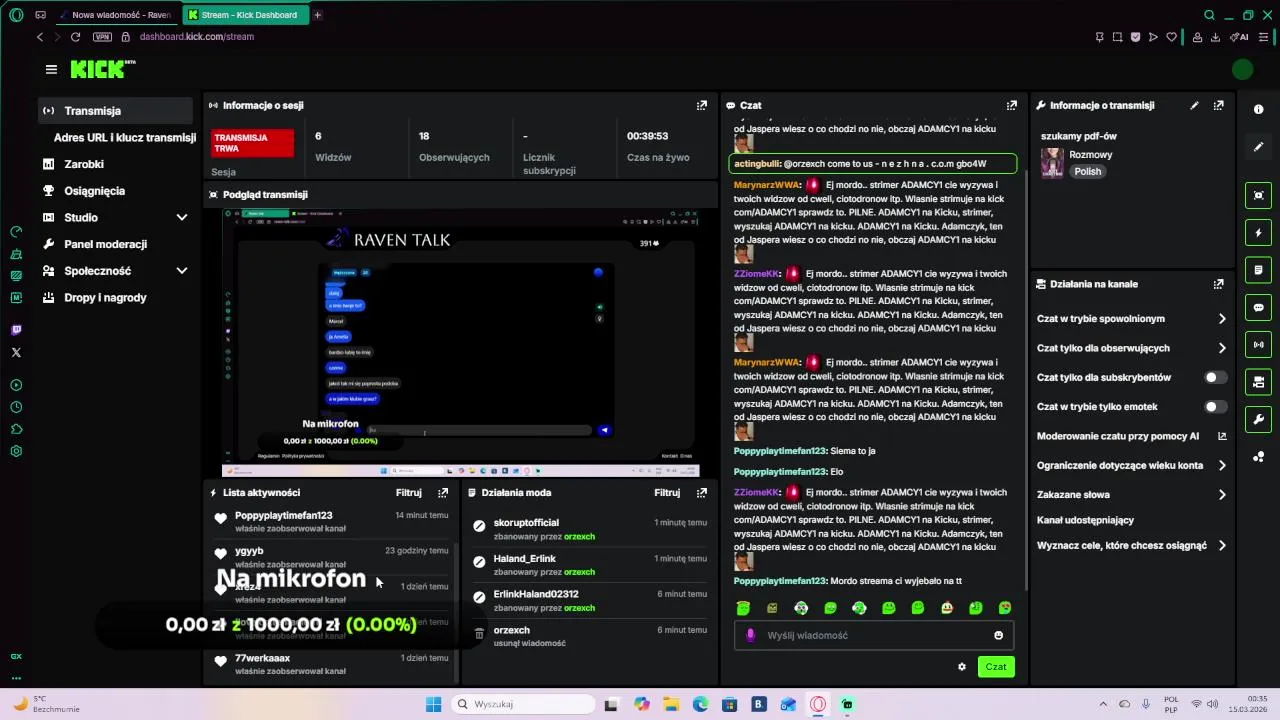1280x720 pixels.
Task: Click the info icon in right sidebar
Action: click(1258, 109)
